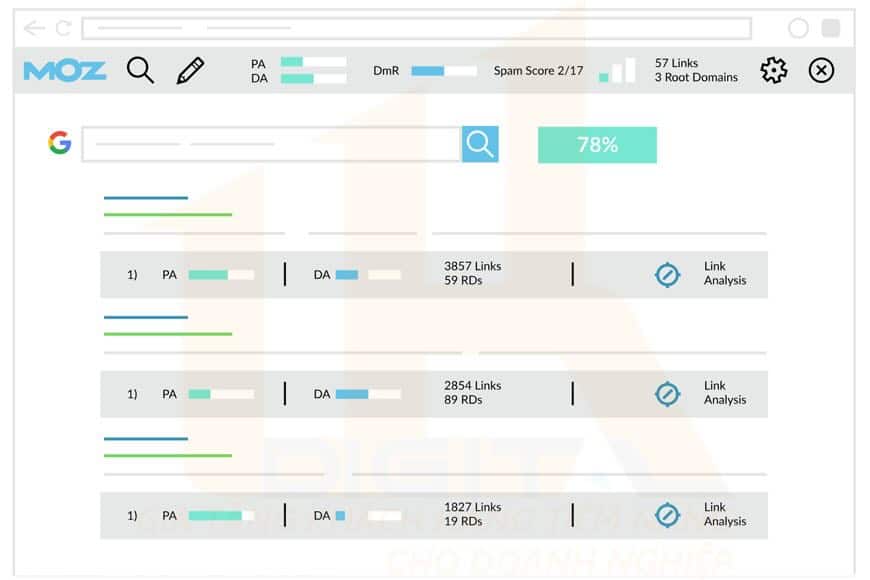The height and width of the screenshot is (580, 870).
Task: Click the compass icon in 3857 Links row
Action: click(667, 274)
